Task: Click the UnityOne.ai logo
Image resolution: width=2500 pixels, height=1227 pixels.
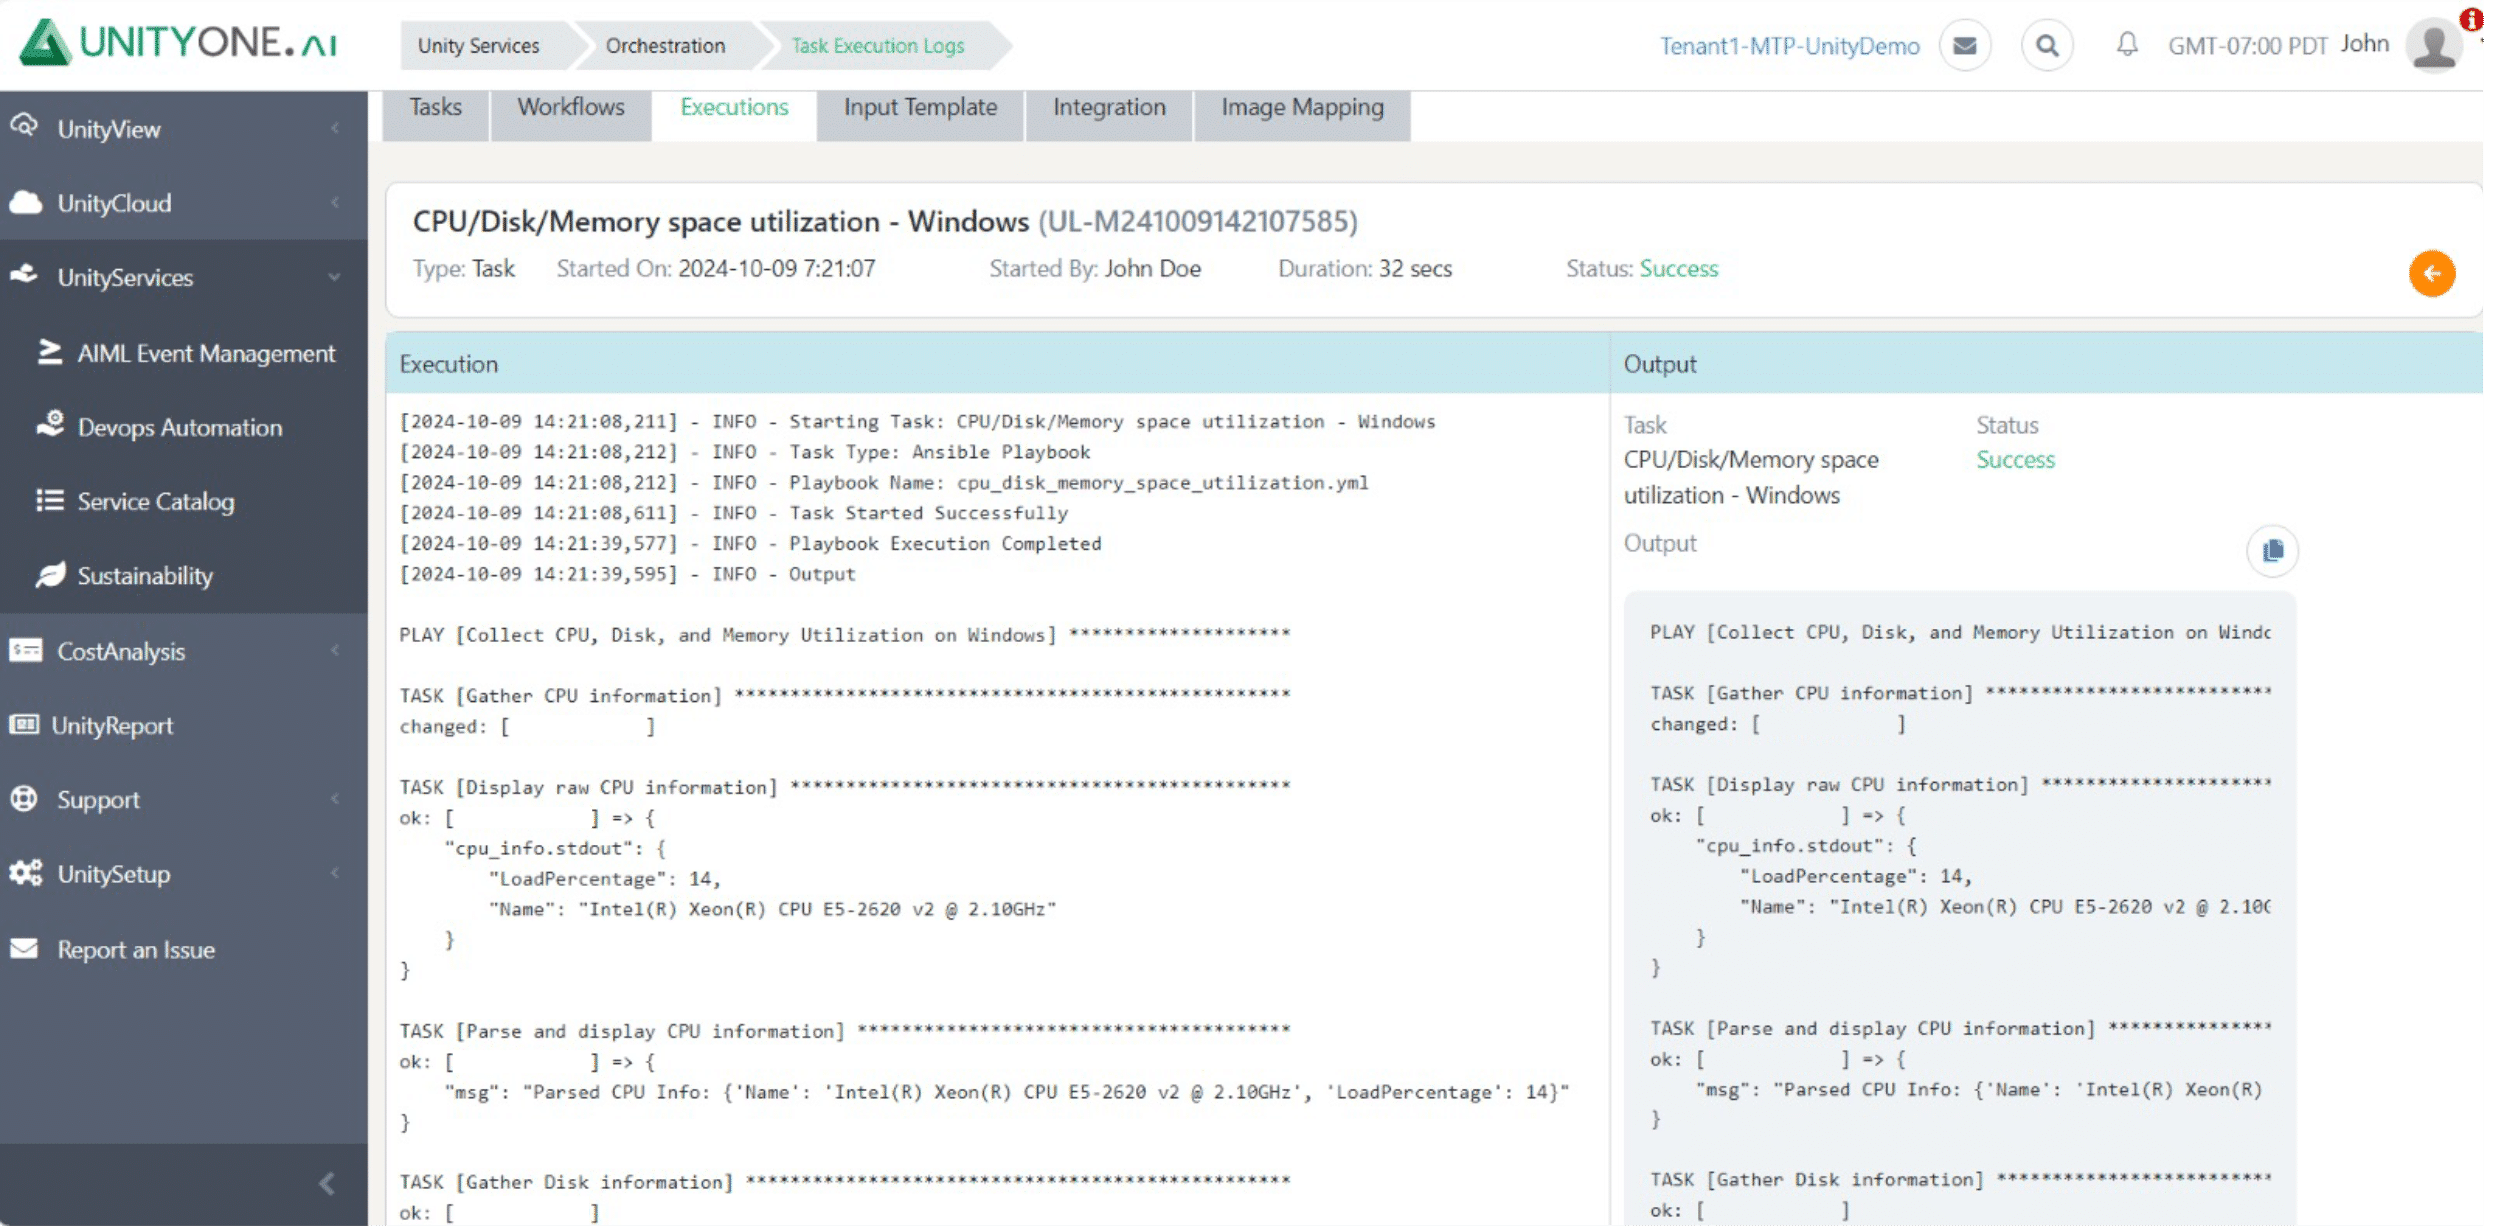Action: pos(178,43)
